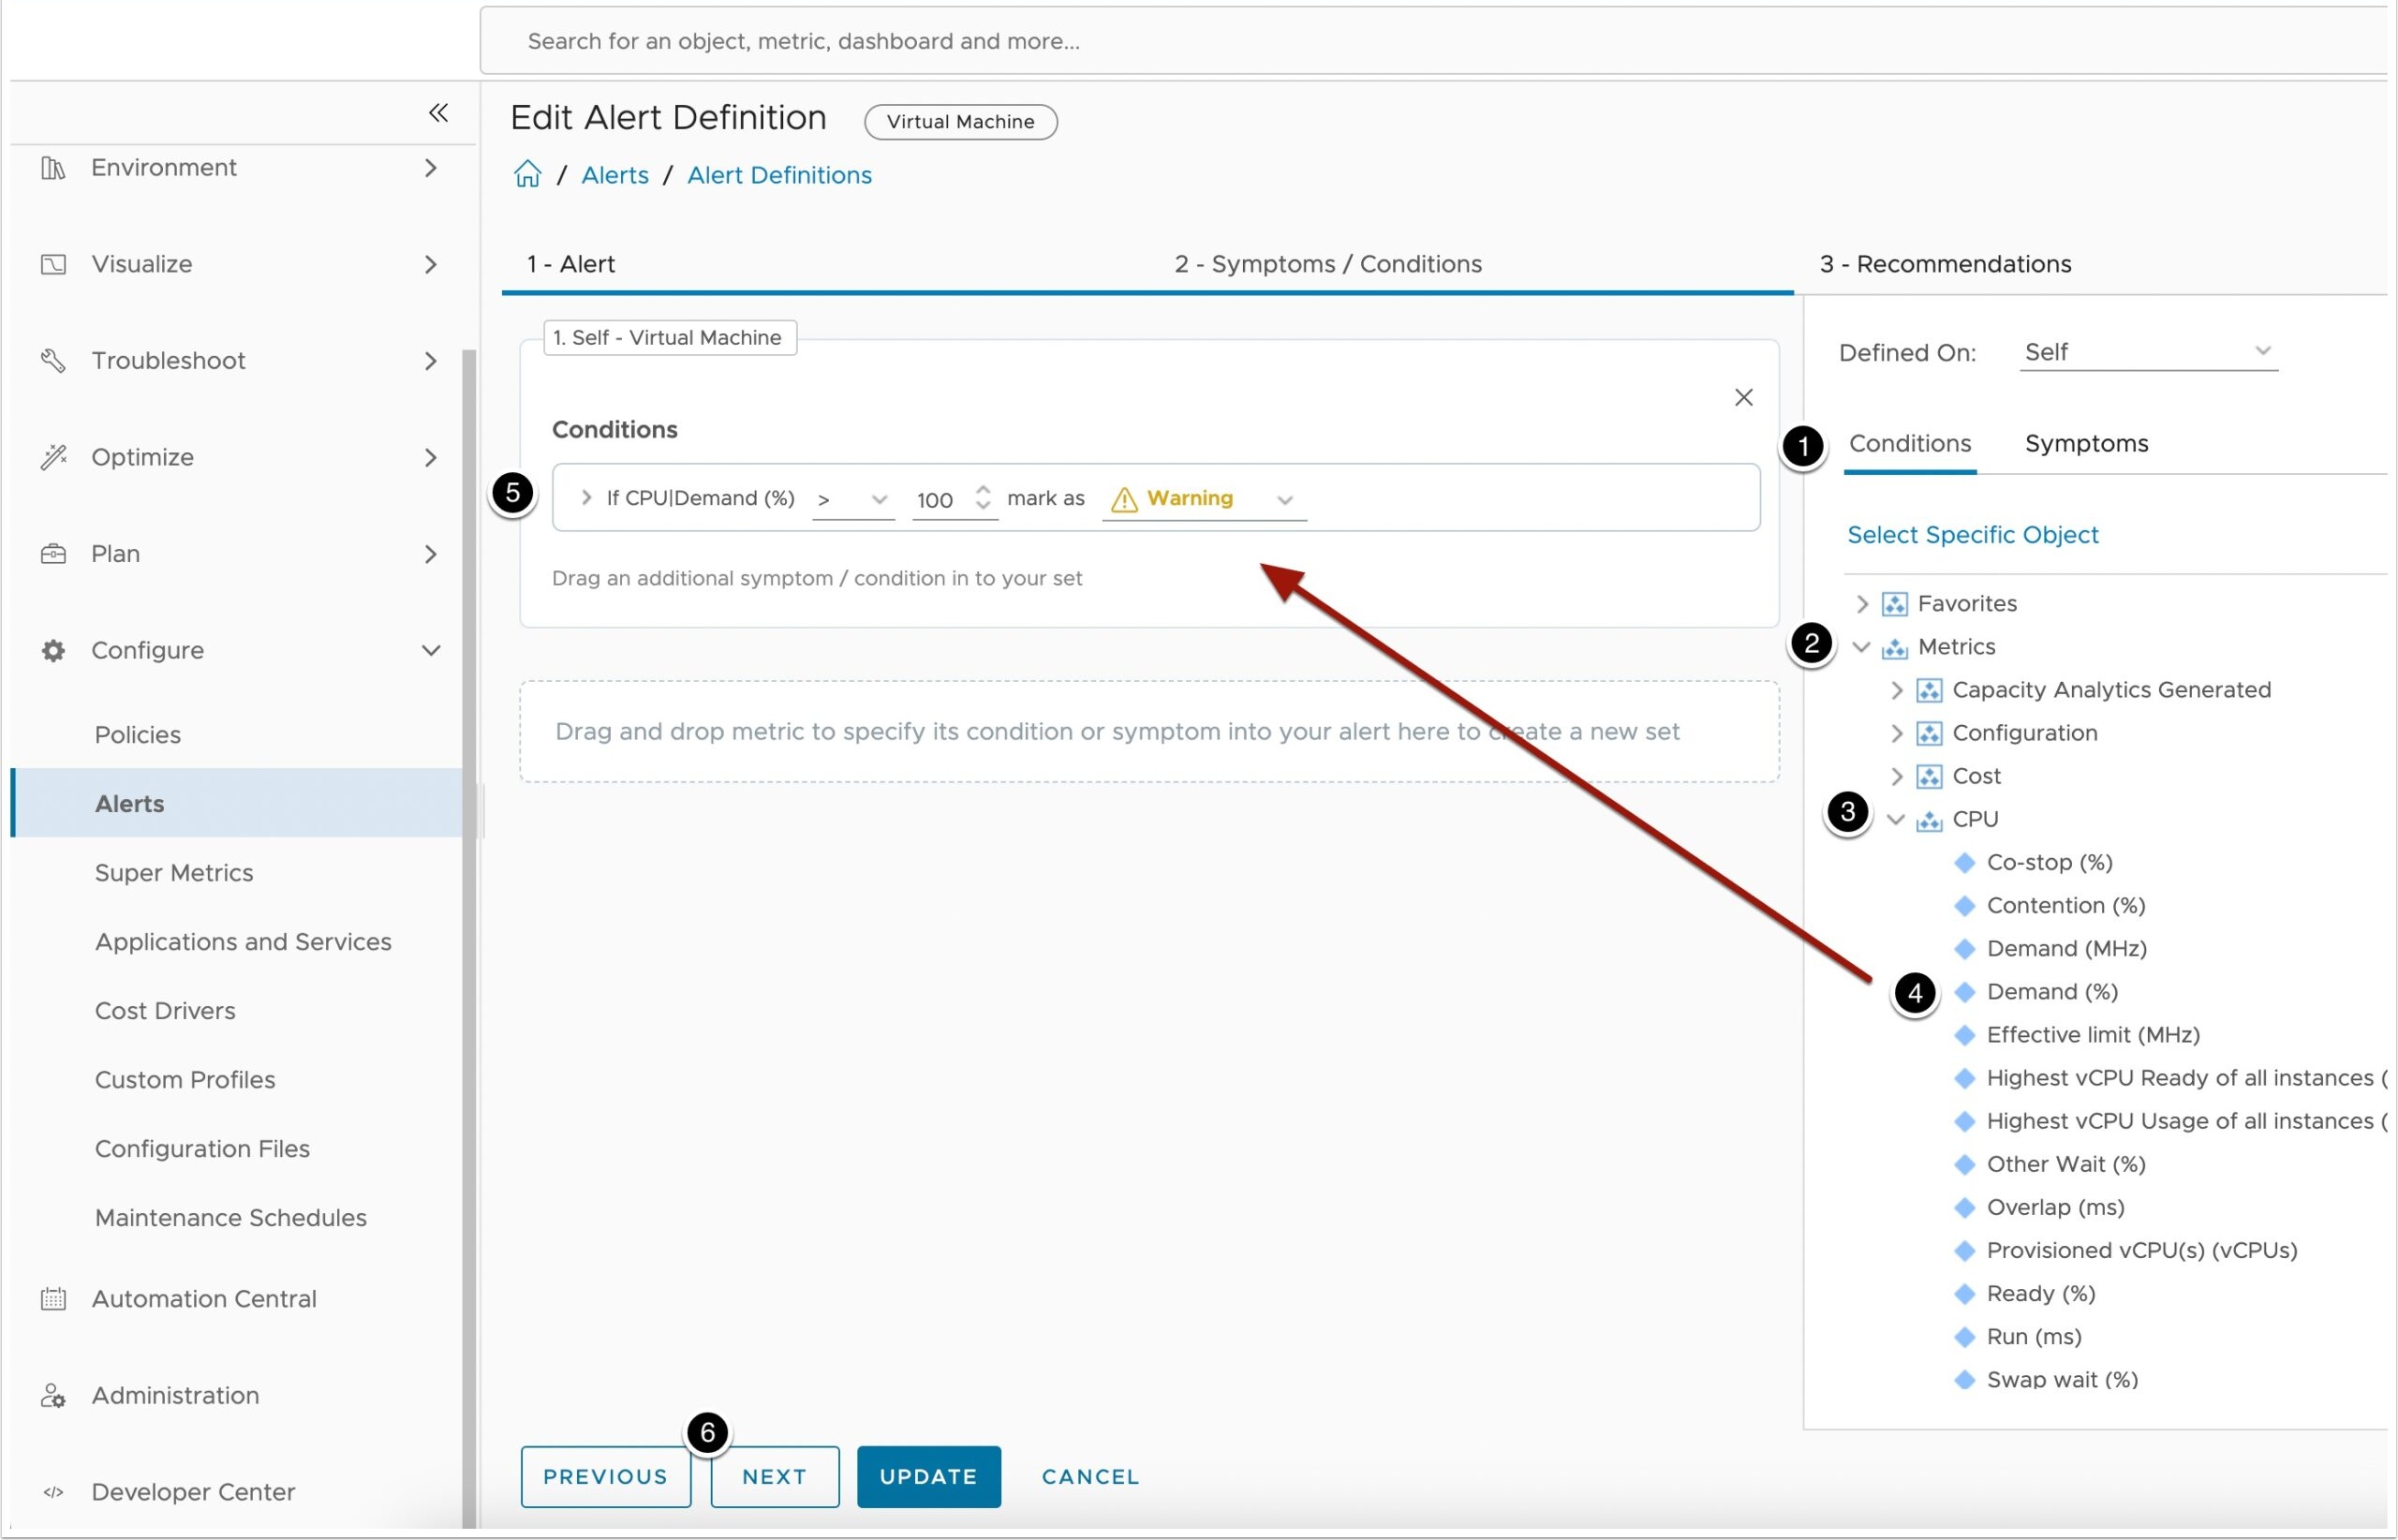The width and height of the screenshot is (2398, 1540).
Task: Open Applications and Services
Action: (243, 942)
